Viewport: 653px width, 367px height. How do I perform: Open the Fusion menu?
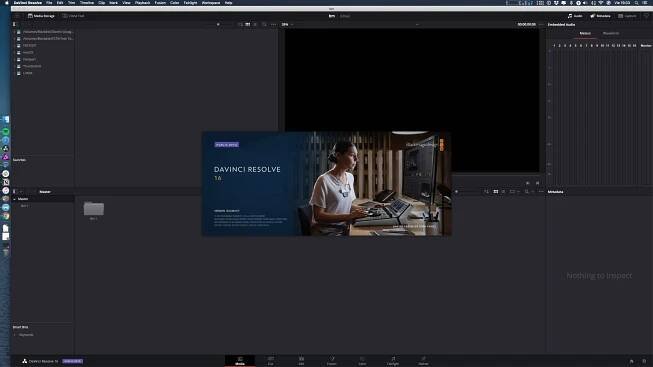pos(160,2)
